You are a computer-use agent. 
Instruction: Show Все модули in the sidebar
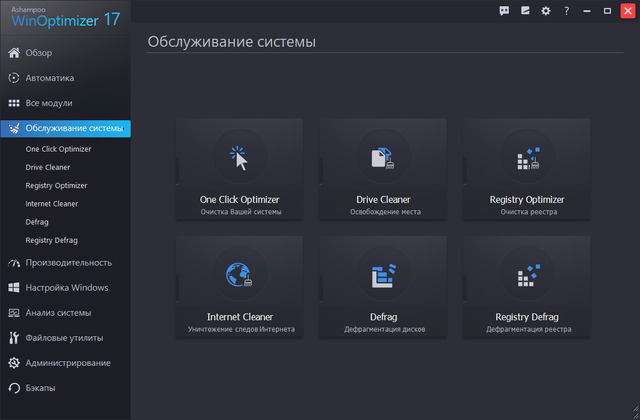(49, 102)
